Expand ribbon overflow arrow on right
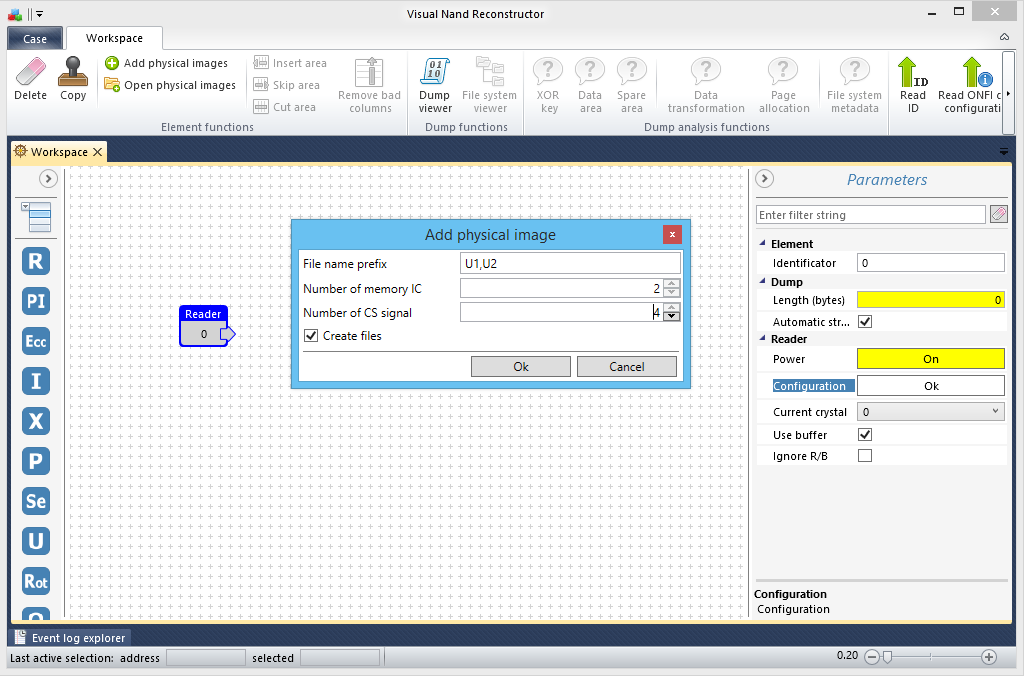Image resolution: width=1025 pixels, height=677 pixels. tap(1009, 94)
